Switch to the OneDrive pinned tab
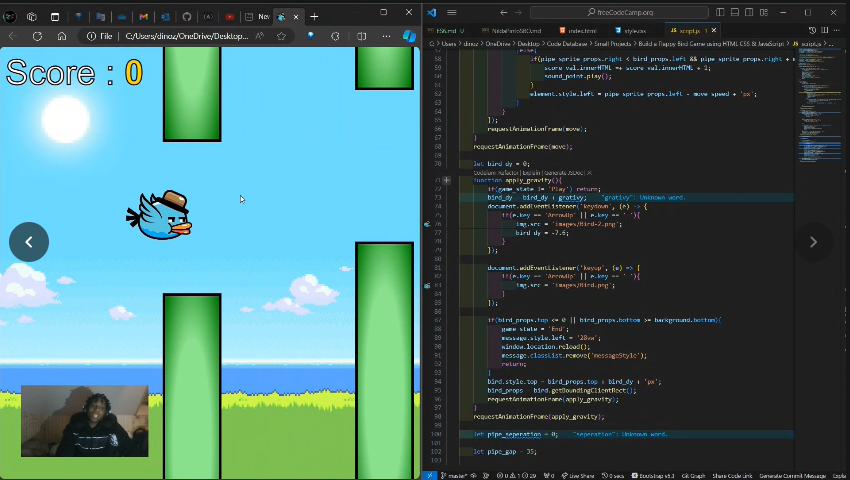Image resolution: width=850 pixels, height=480 pixels. pos(122,17)
